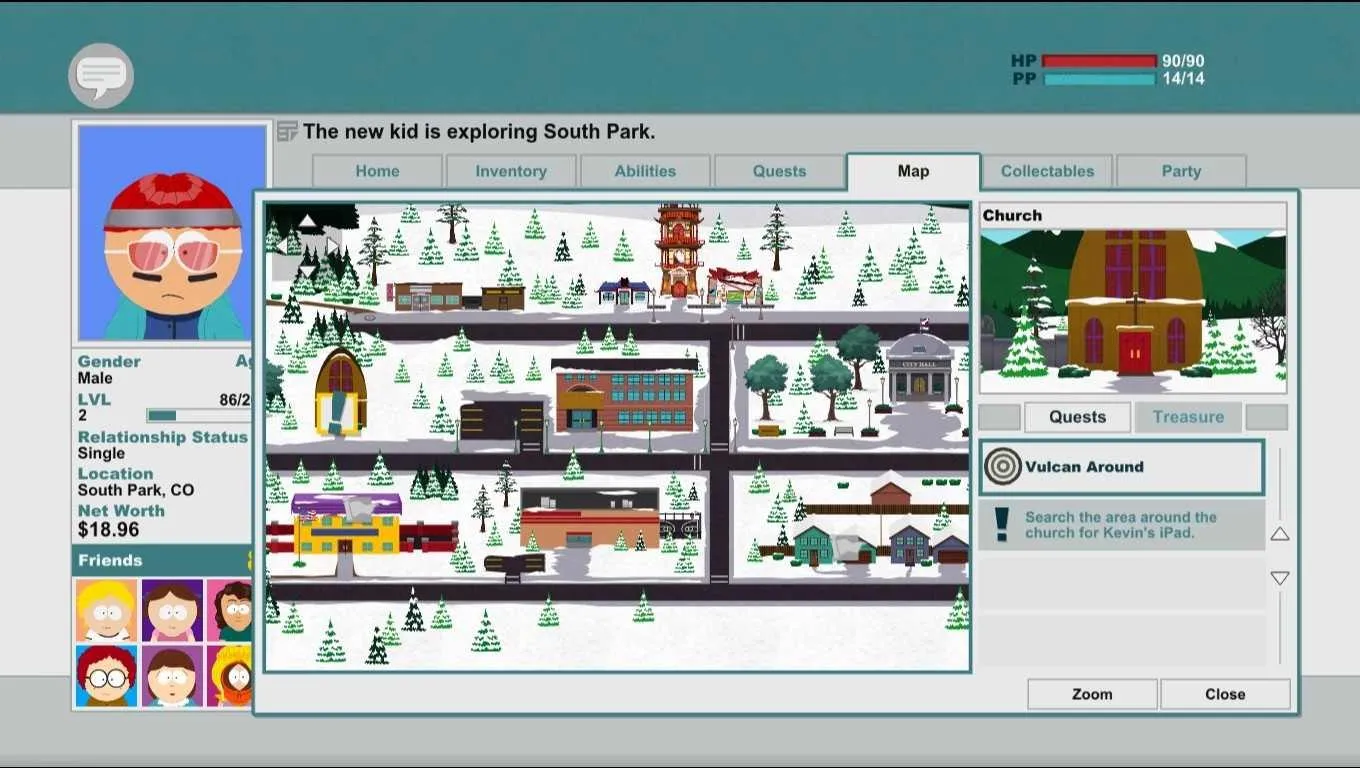Select the Vulcan Around quest entry
Viewport: 1360px width, 768px height.
1121,467
